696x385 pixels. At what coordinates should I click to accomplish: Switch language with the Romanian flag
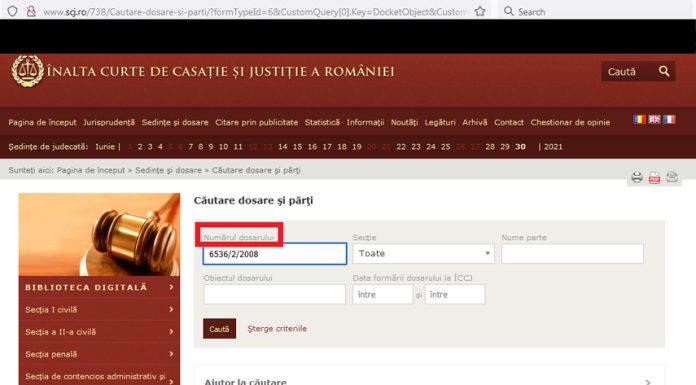tap(640, 119)
